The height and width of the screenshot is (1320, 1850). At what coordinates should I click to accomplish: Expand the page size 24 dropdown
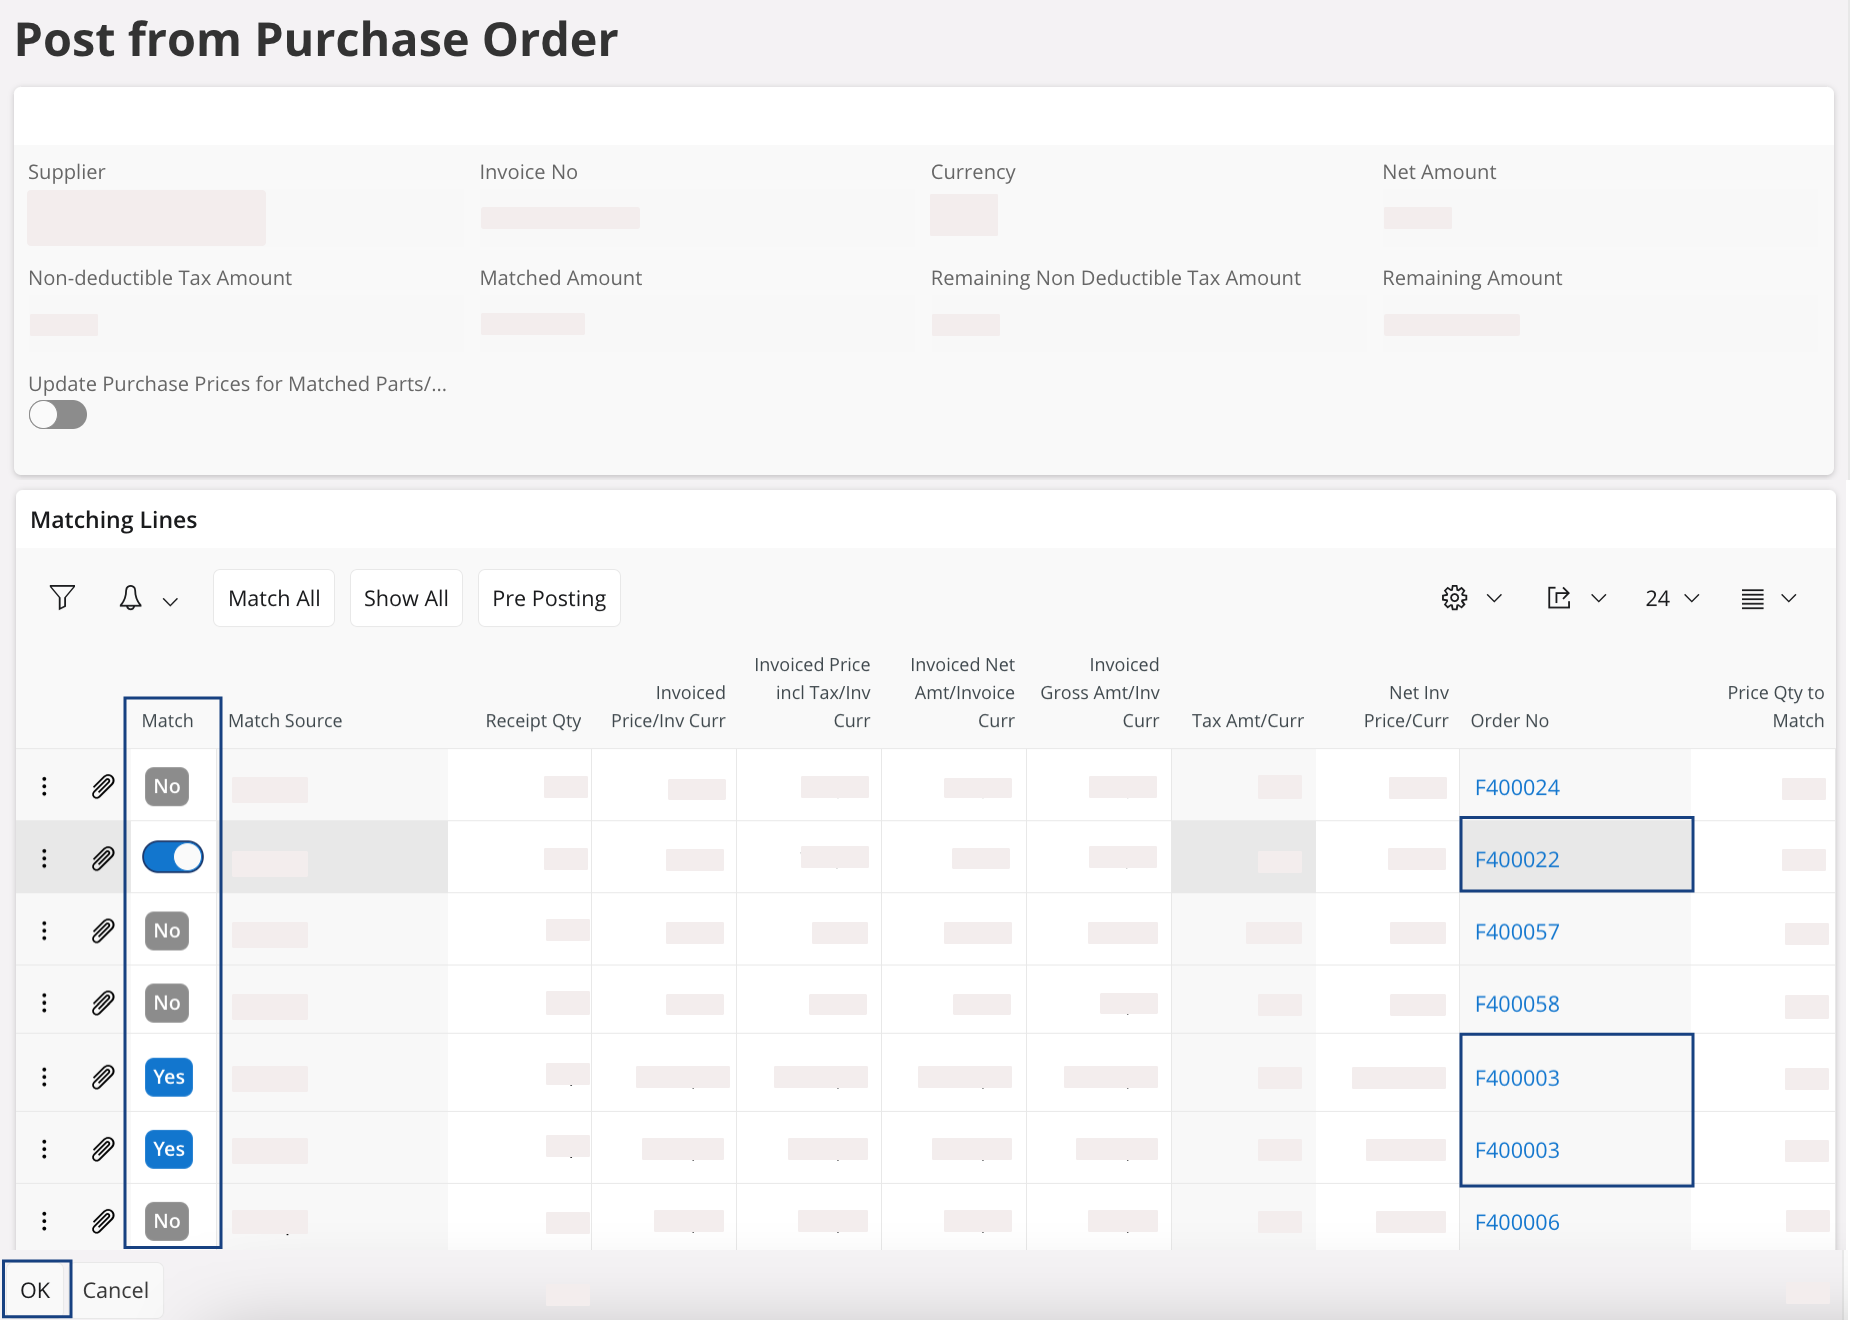pyautogui.click(x=1672, y=598)
